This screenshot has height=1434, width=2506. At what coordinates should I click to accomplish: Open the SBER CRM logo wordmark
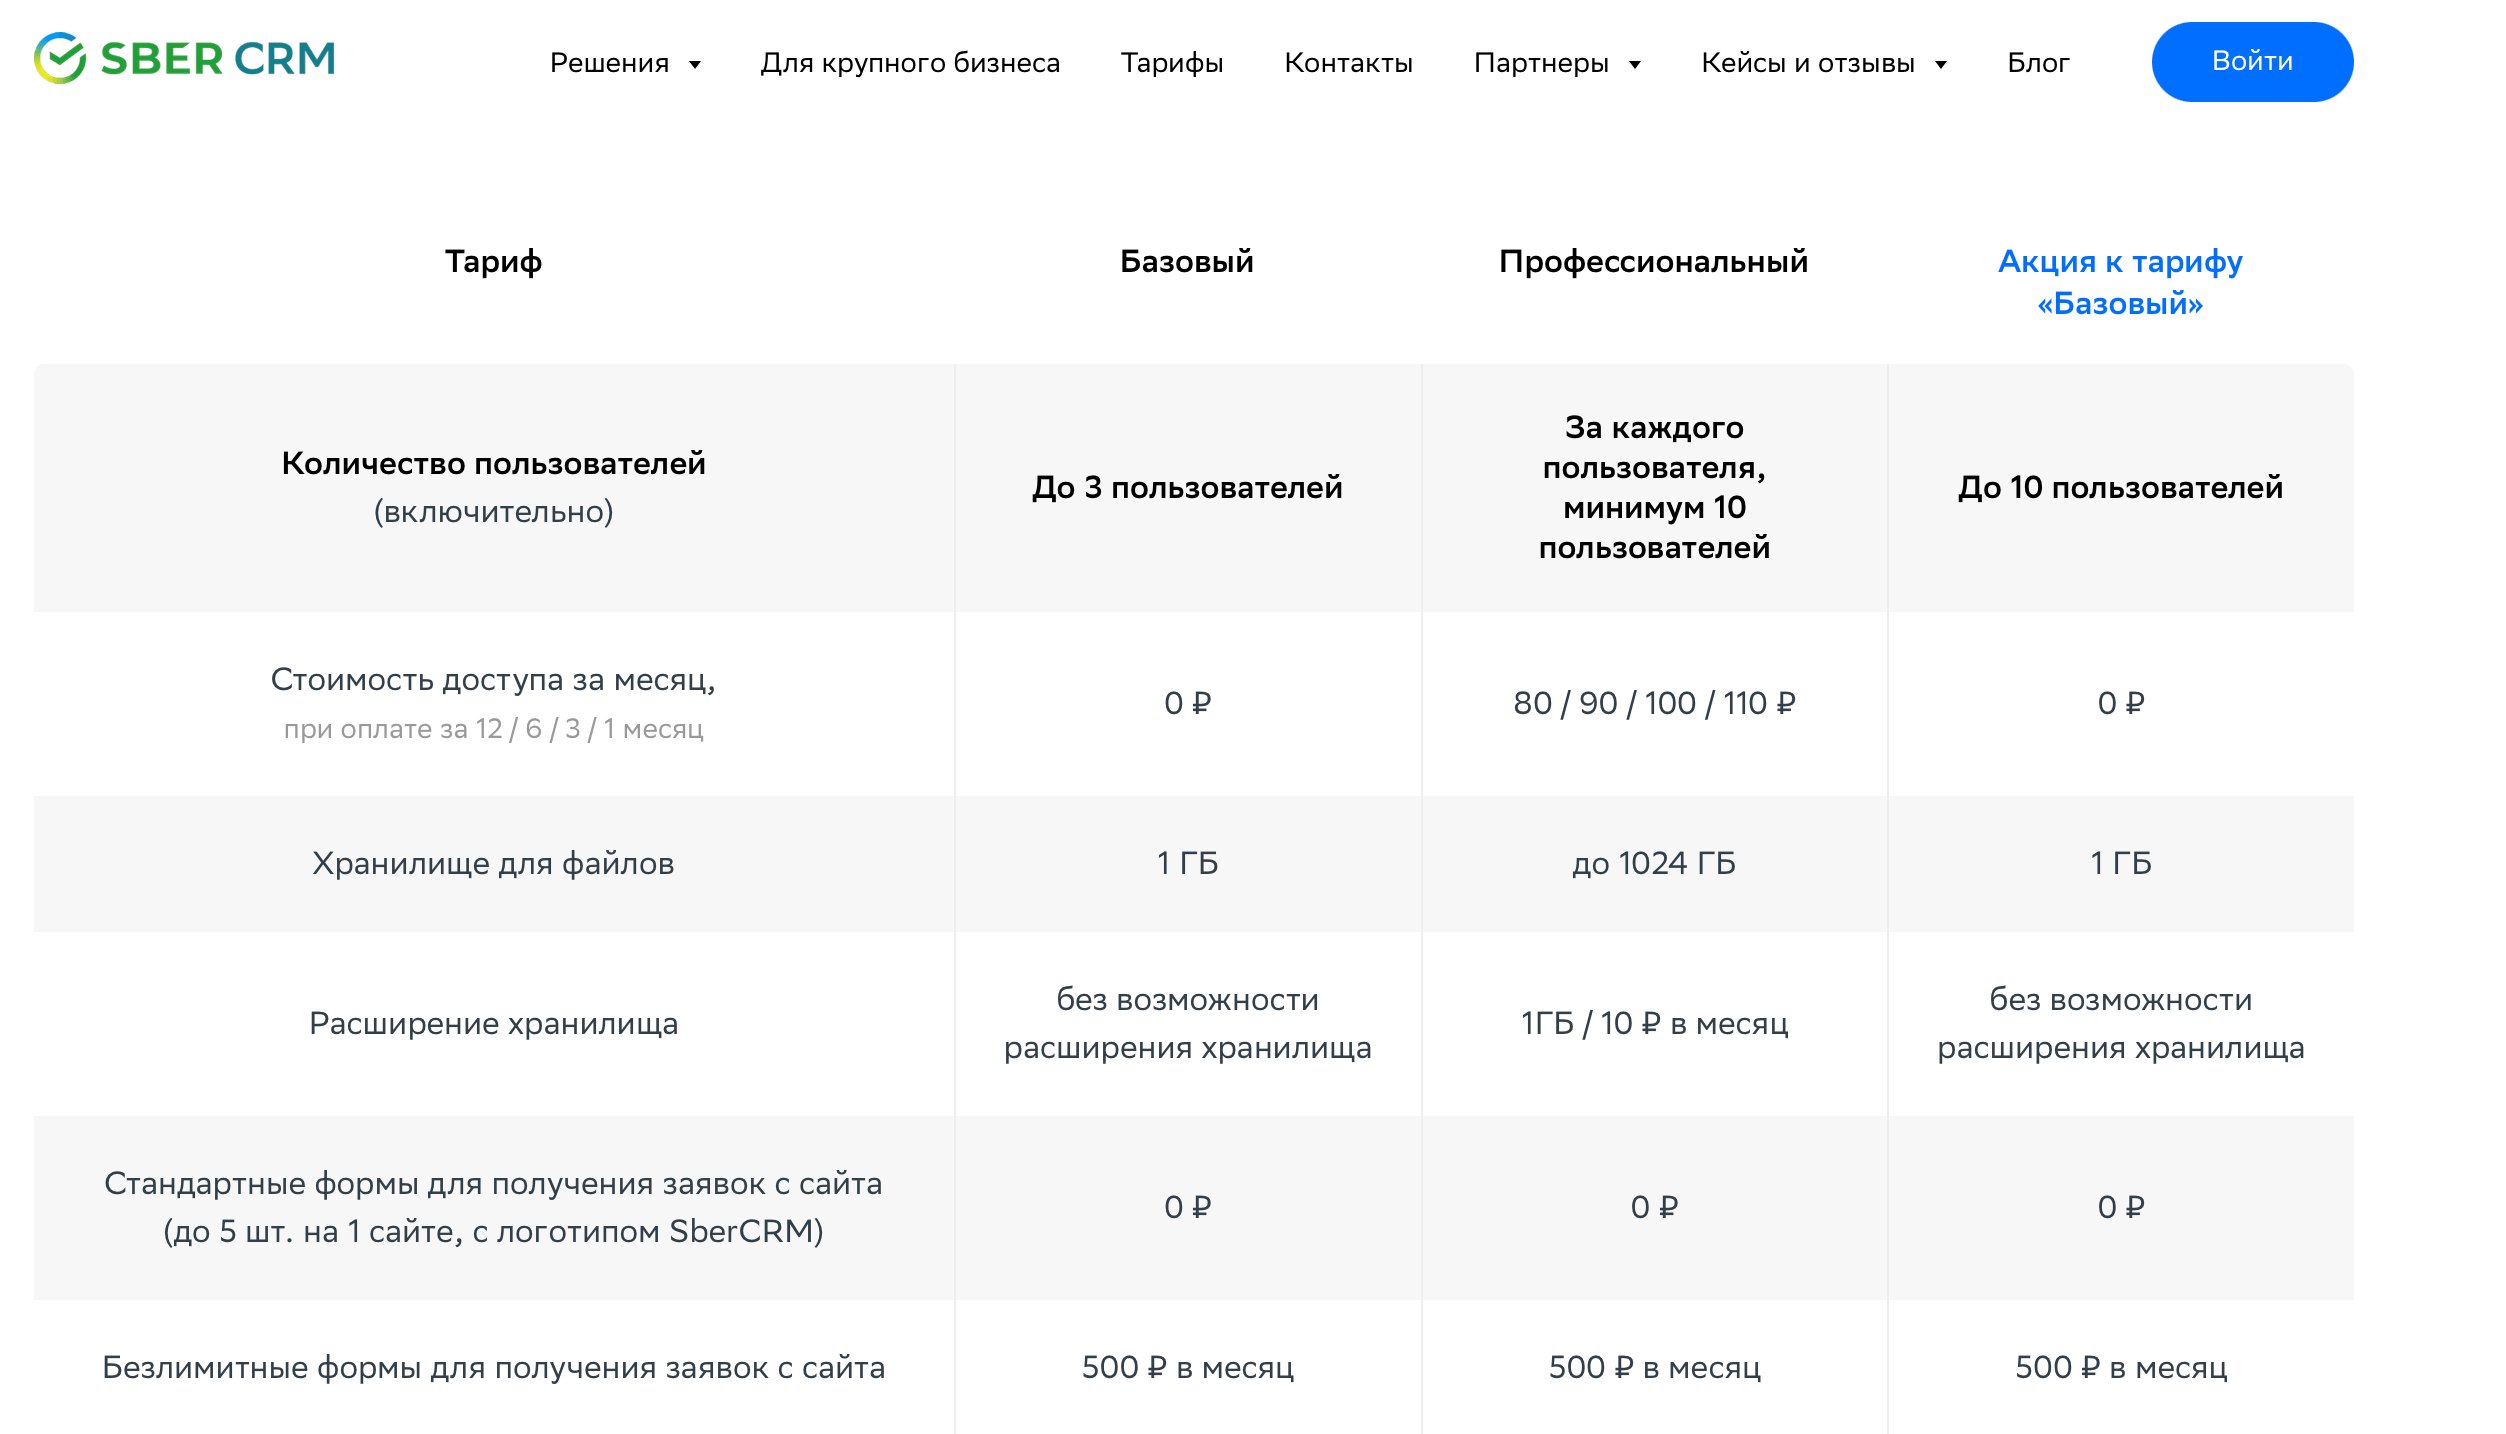point(218,59)
